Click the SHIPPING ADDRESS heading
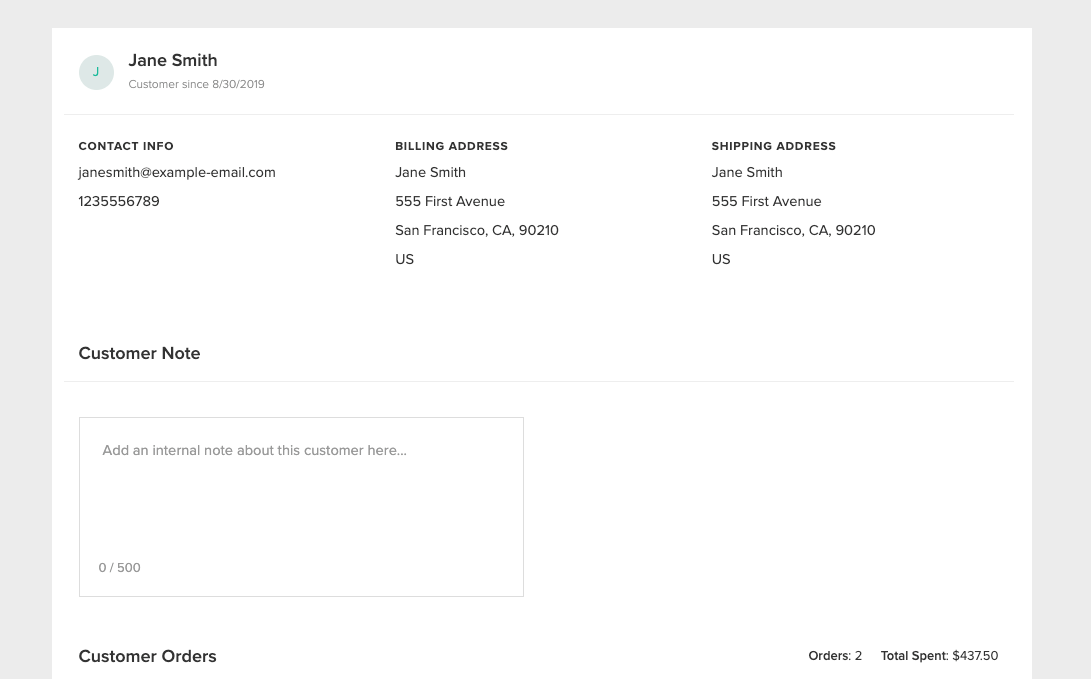 click(x=774, y=146)
